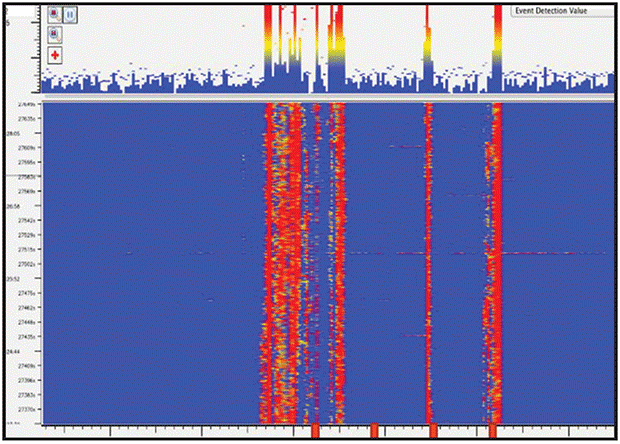Select the rightmost red signal band in the waterfall
This screenshot has height=444, width=620.
point(495,260)
